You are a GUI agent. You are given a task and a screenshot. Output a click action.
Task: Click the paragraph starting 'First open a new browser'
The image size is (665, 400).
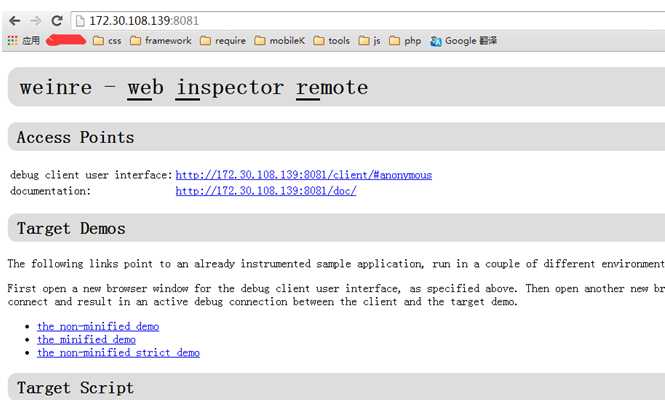(x=336, y=295)
